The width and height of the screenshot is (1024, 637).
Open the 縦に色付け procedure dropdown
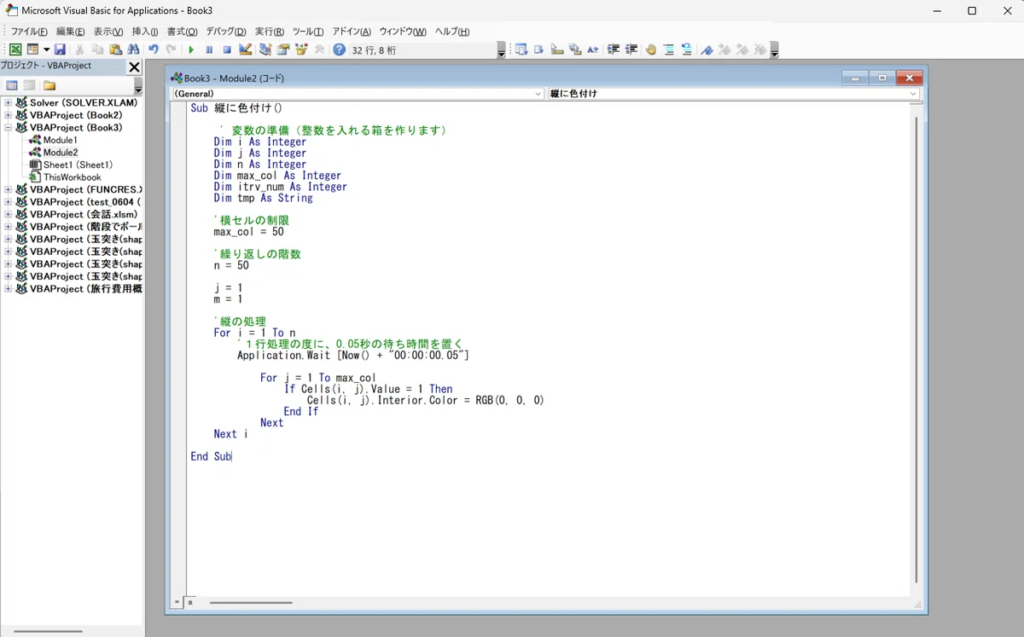(913, 93)
